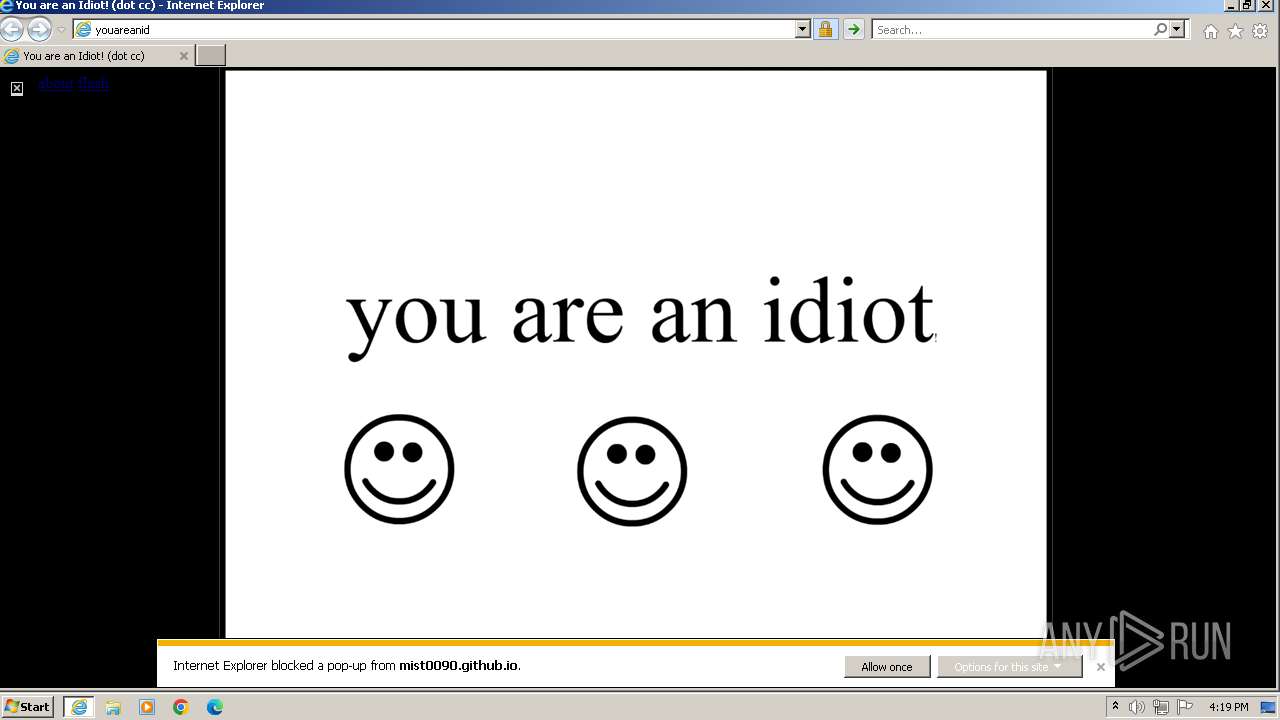Click into the Search box

1012,30
